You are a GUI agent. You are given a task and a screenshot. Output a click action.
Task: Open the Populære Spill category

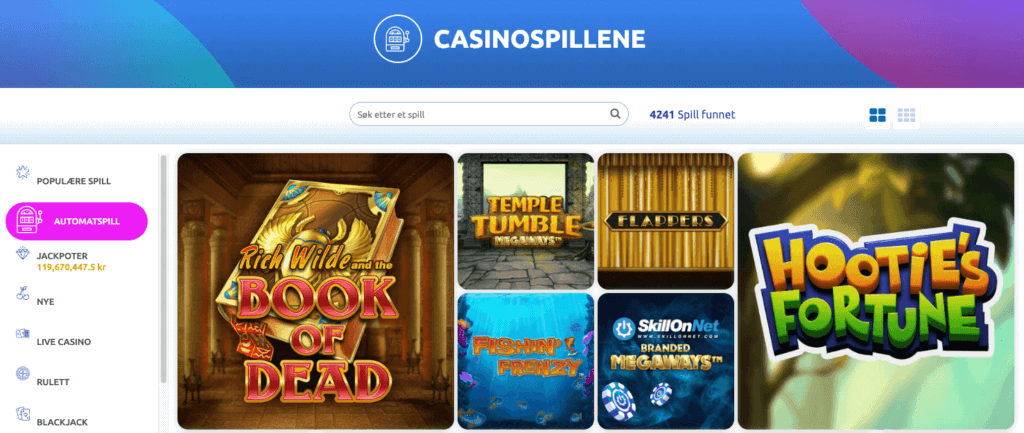(x=74, y=181)
